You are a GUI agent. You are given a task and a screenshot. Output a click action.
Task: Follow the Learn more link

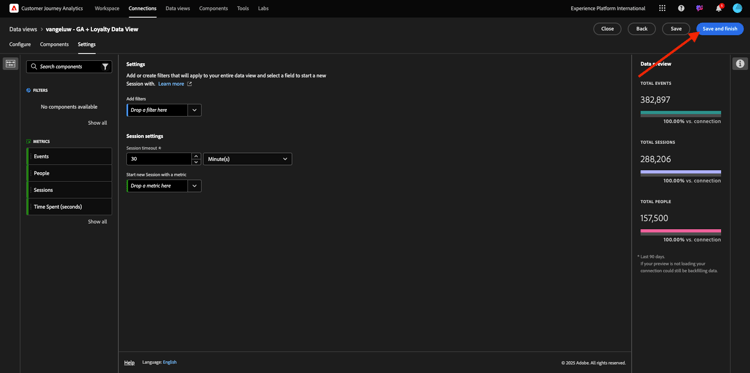tap(171, 84)
